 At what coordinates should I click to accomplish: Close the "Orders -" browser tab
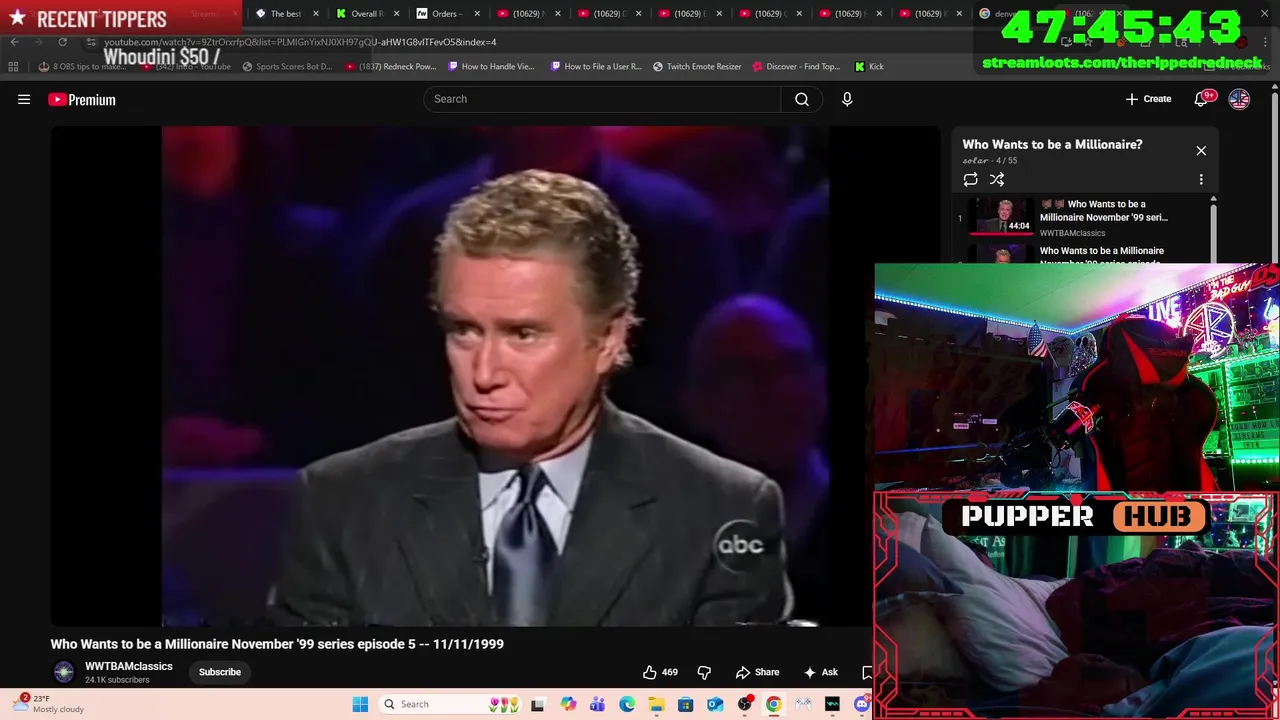476,14
